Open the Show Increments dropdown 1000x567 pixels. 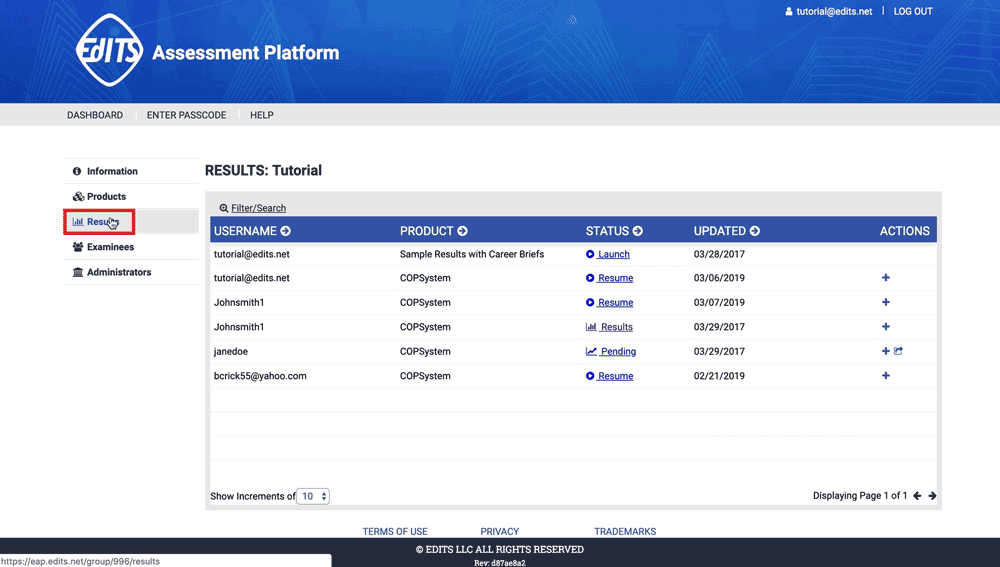pyautogui.click(x=313, y=496)
